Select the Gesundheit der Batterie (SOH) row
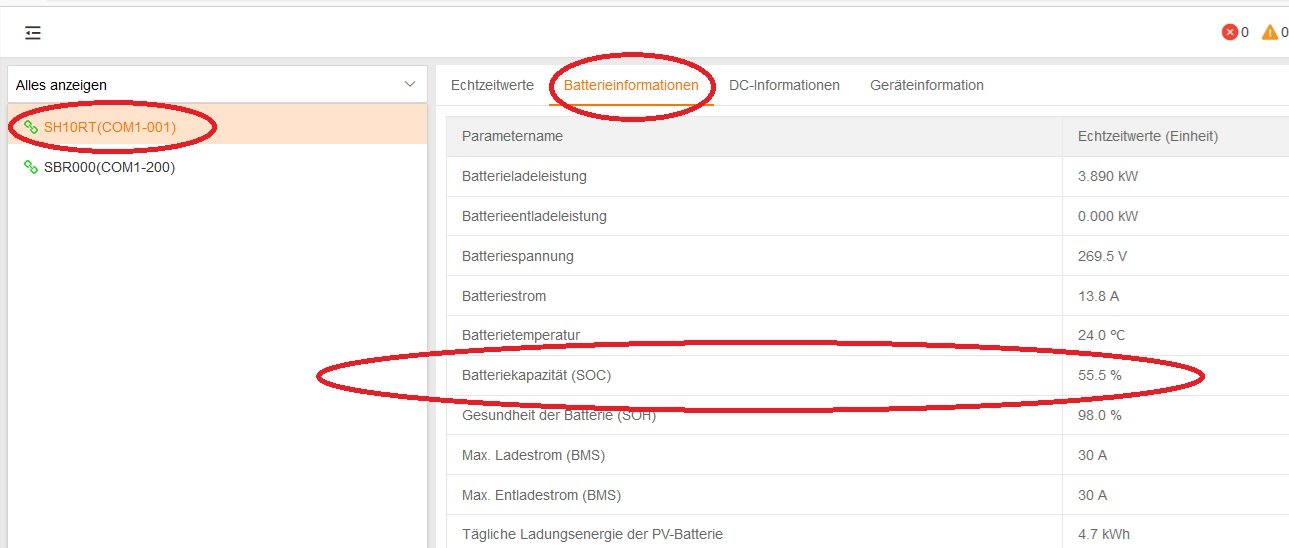 point(558,415)
